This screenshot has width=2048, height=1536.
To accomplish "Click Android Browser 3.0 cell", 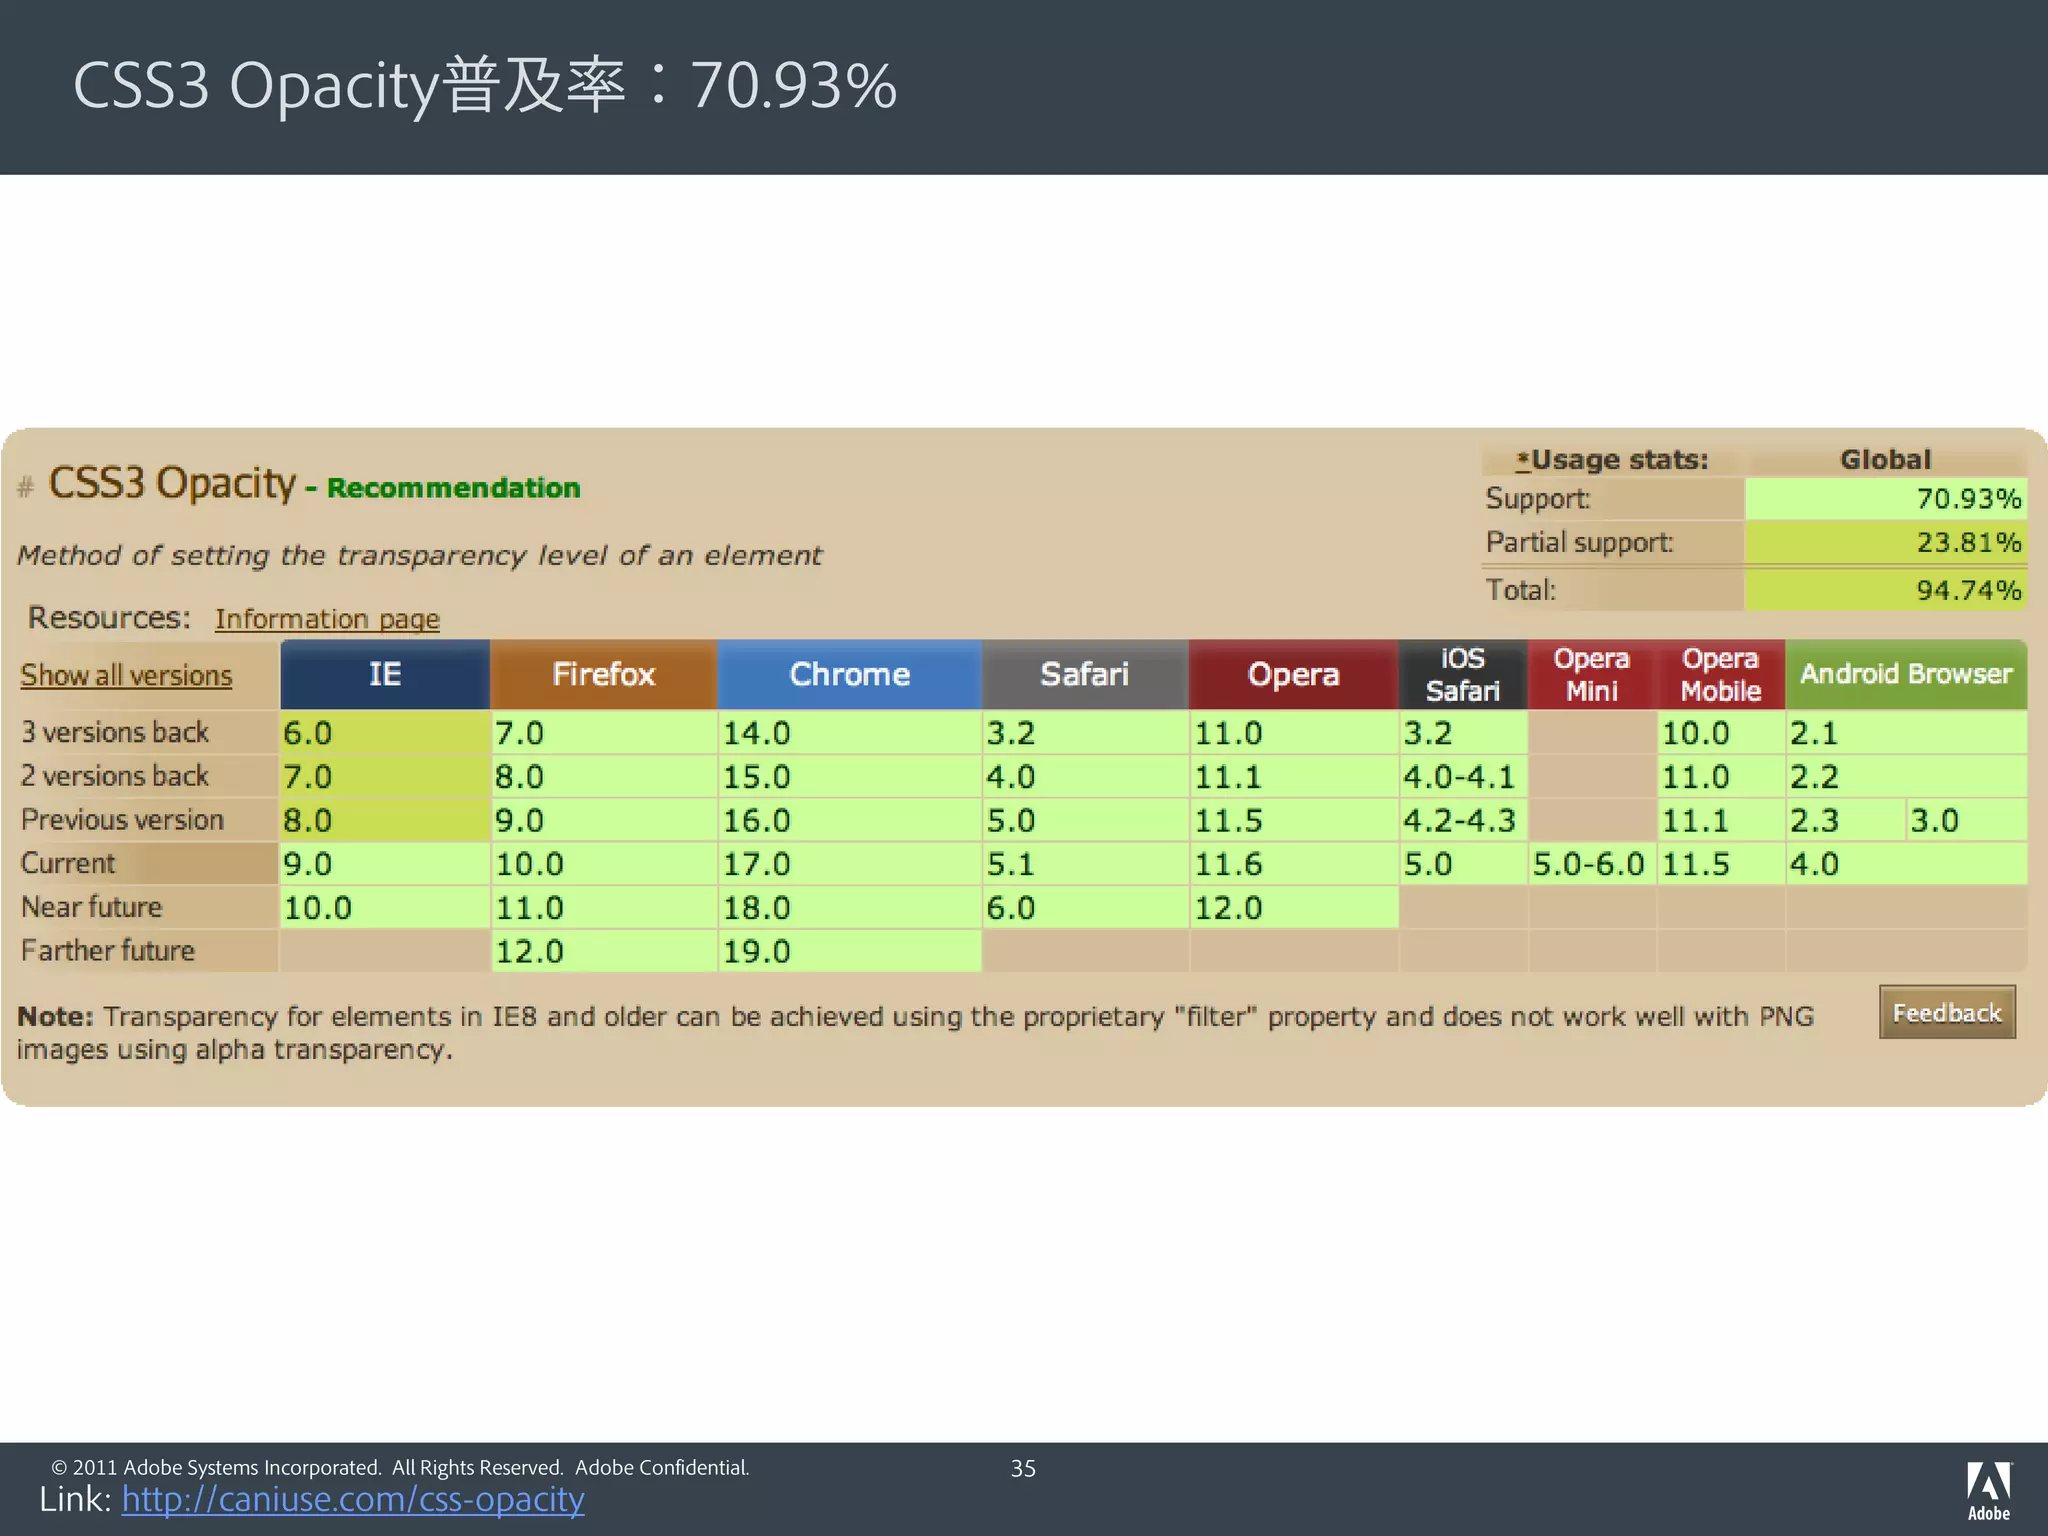I will 1966,820.
